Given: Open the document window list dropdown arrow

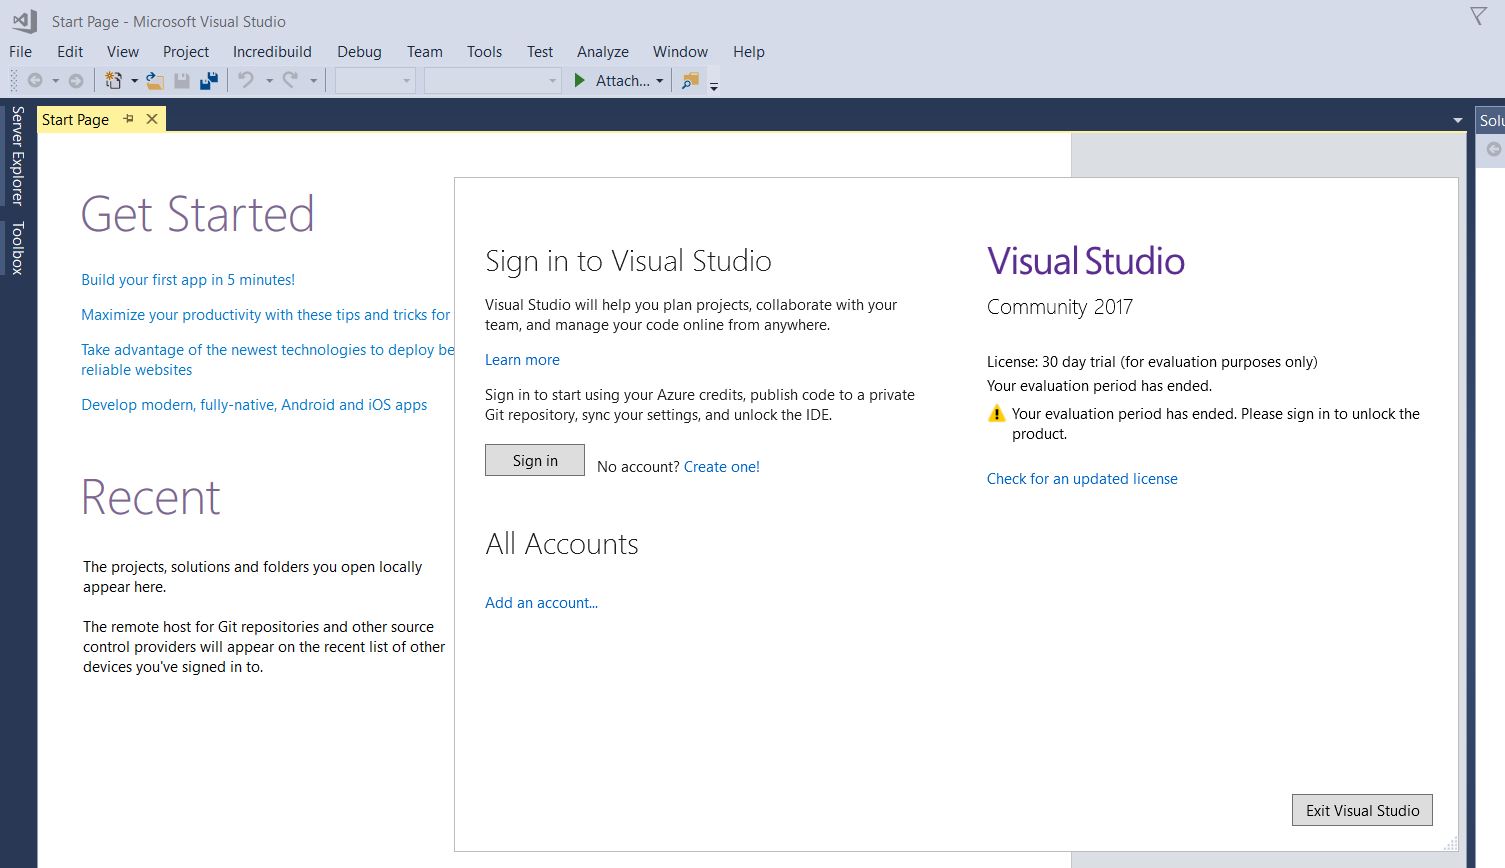Looking at the screenshot, I should tap(1458, 121).
